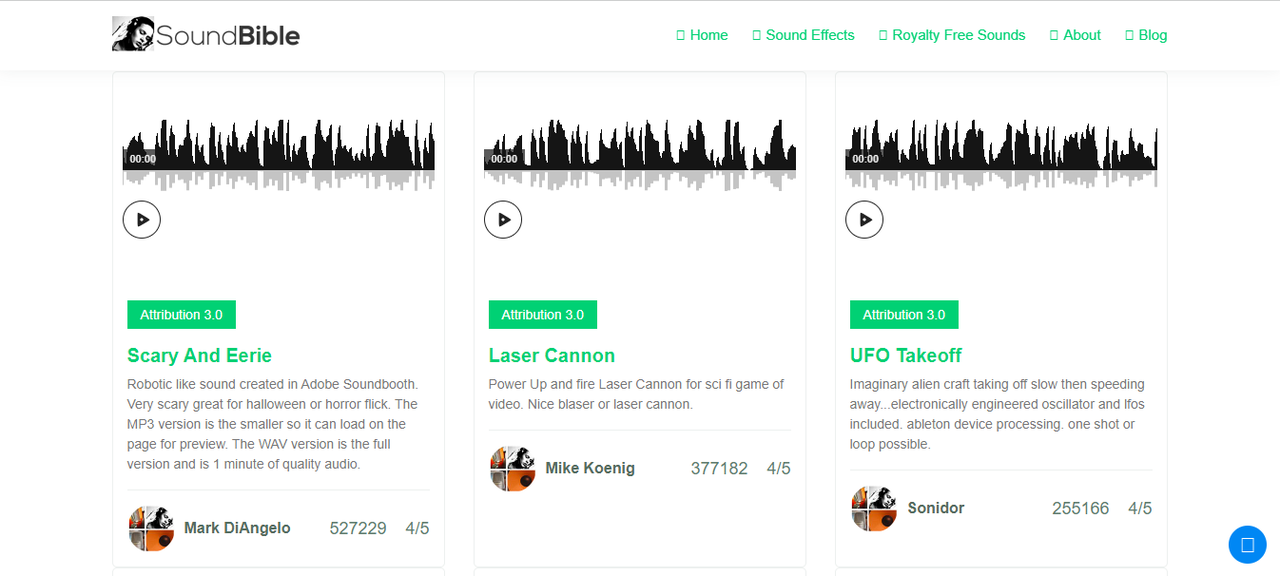Click the 00:00 timestamp on UFO Takeoff
The width and height of the screenshot is (1280, 576).
click(865, 159)
